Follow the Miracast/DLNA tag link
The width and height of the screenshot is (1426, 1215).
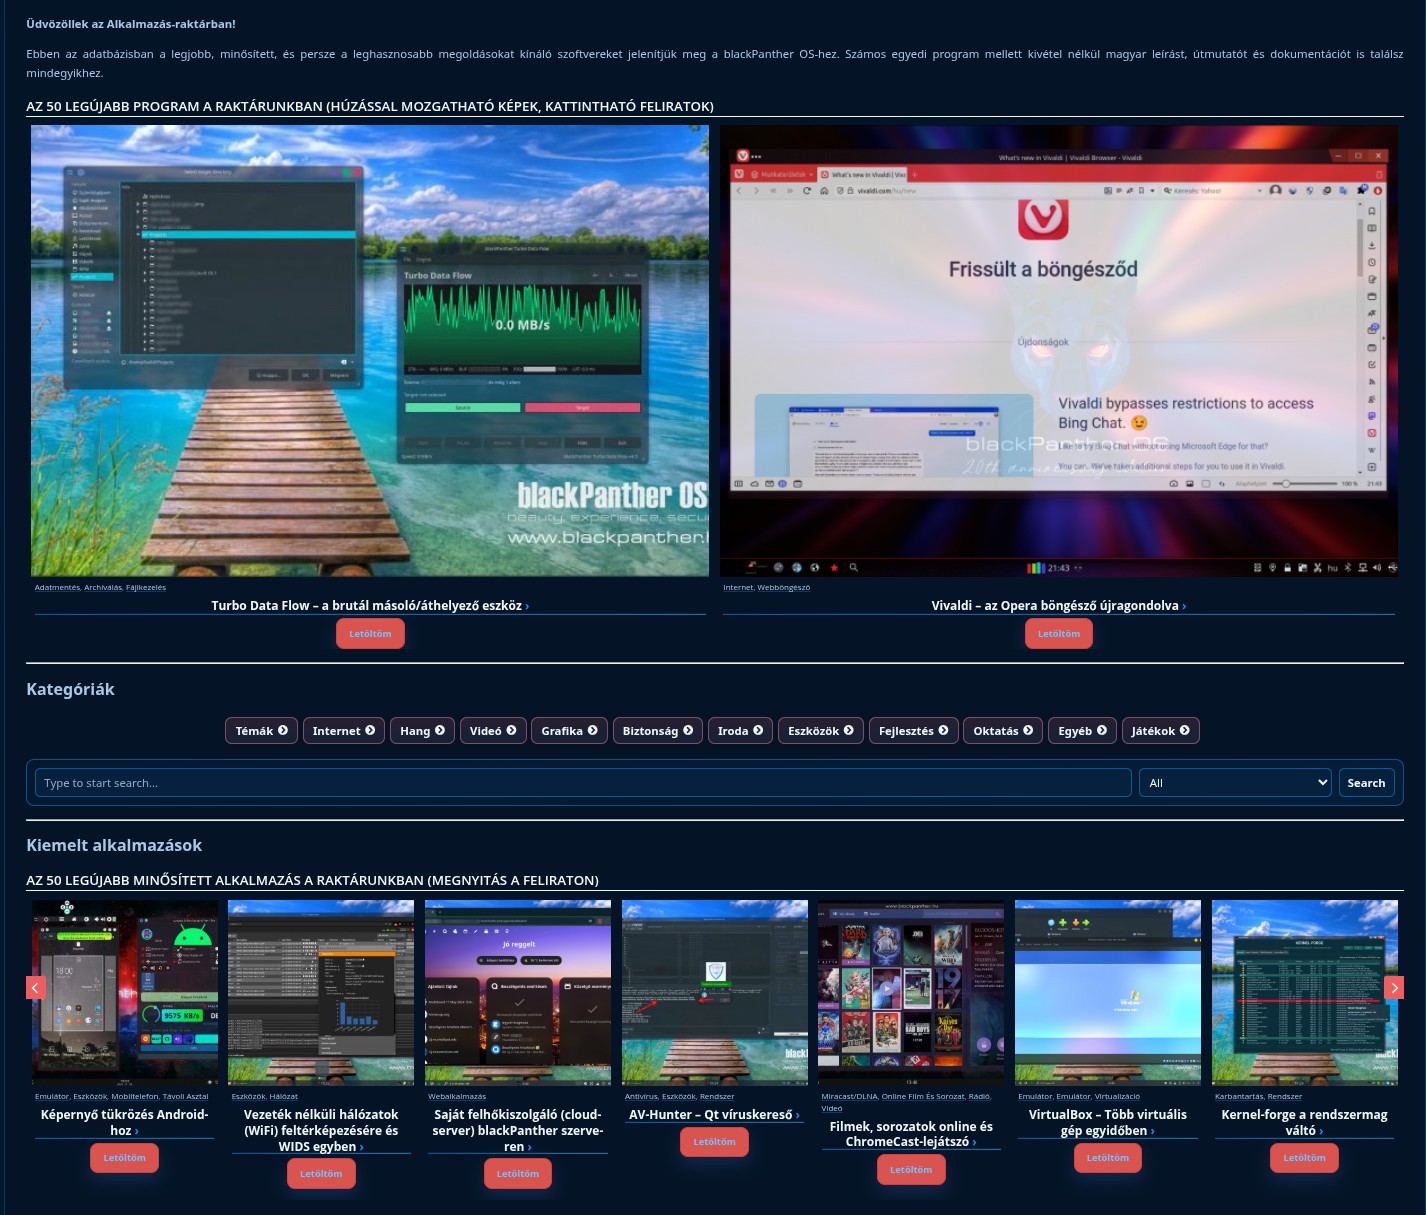click(849, 1097)
